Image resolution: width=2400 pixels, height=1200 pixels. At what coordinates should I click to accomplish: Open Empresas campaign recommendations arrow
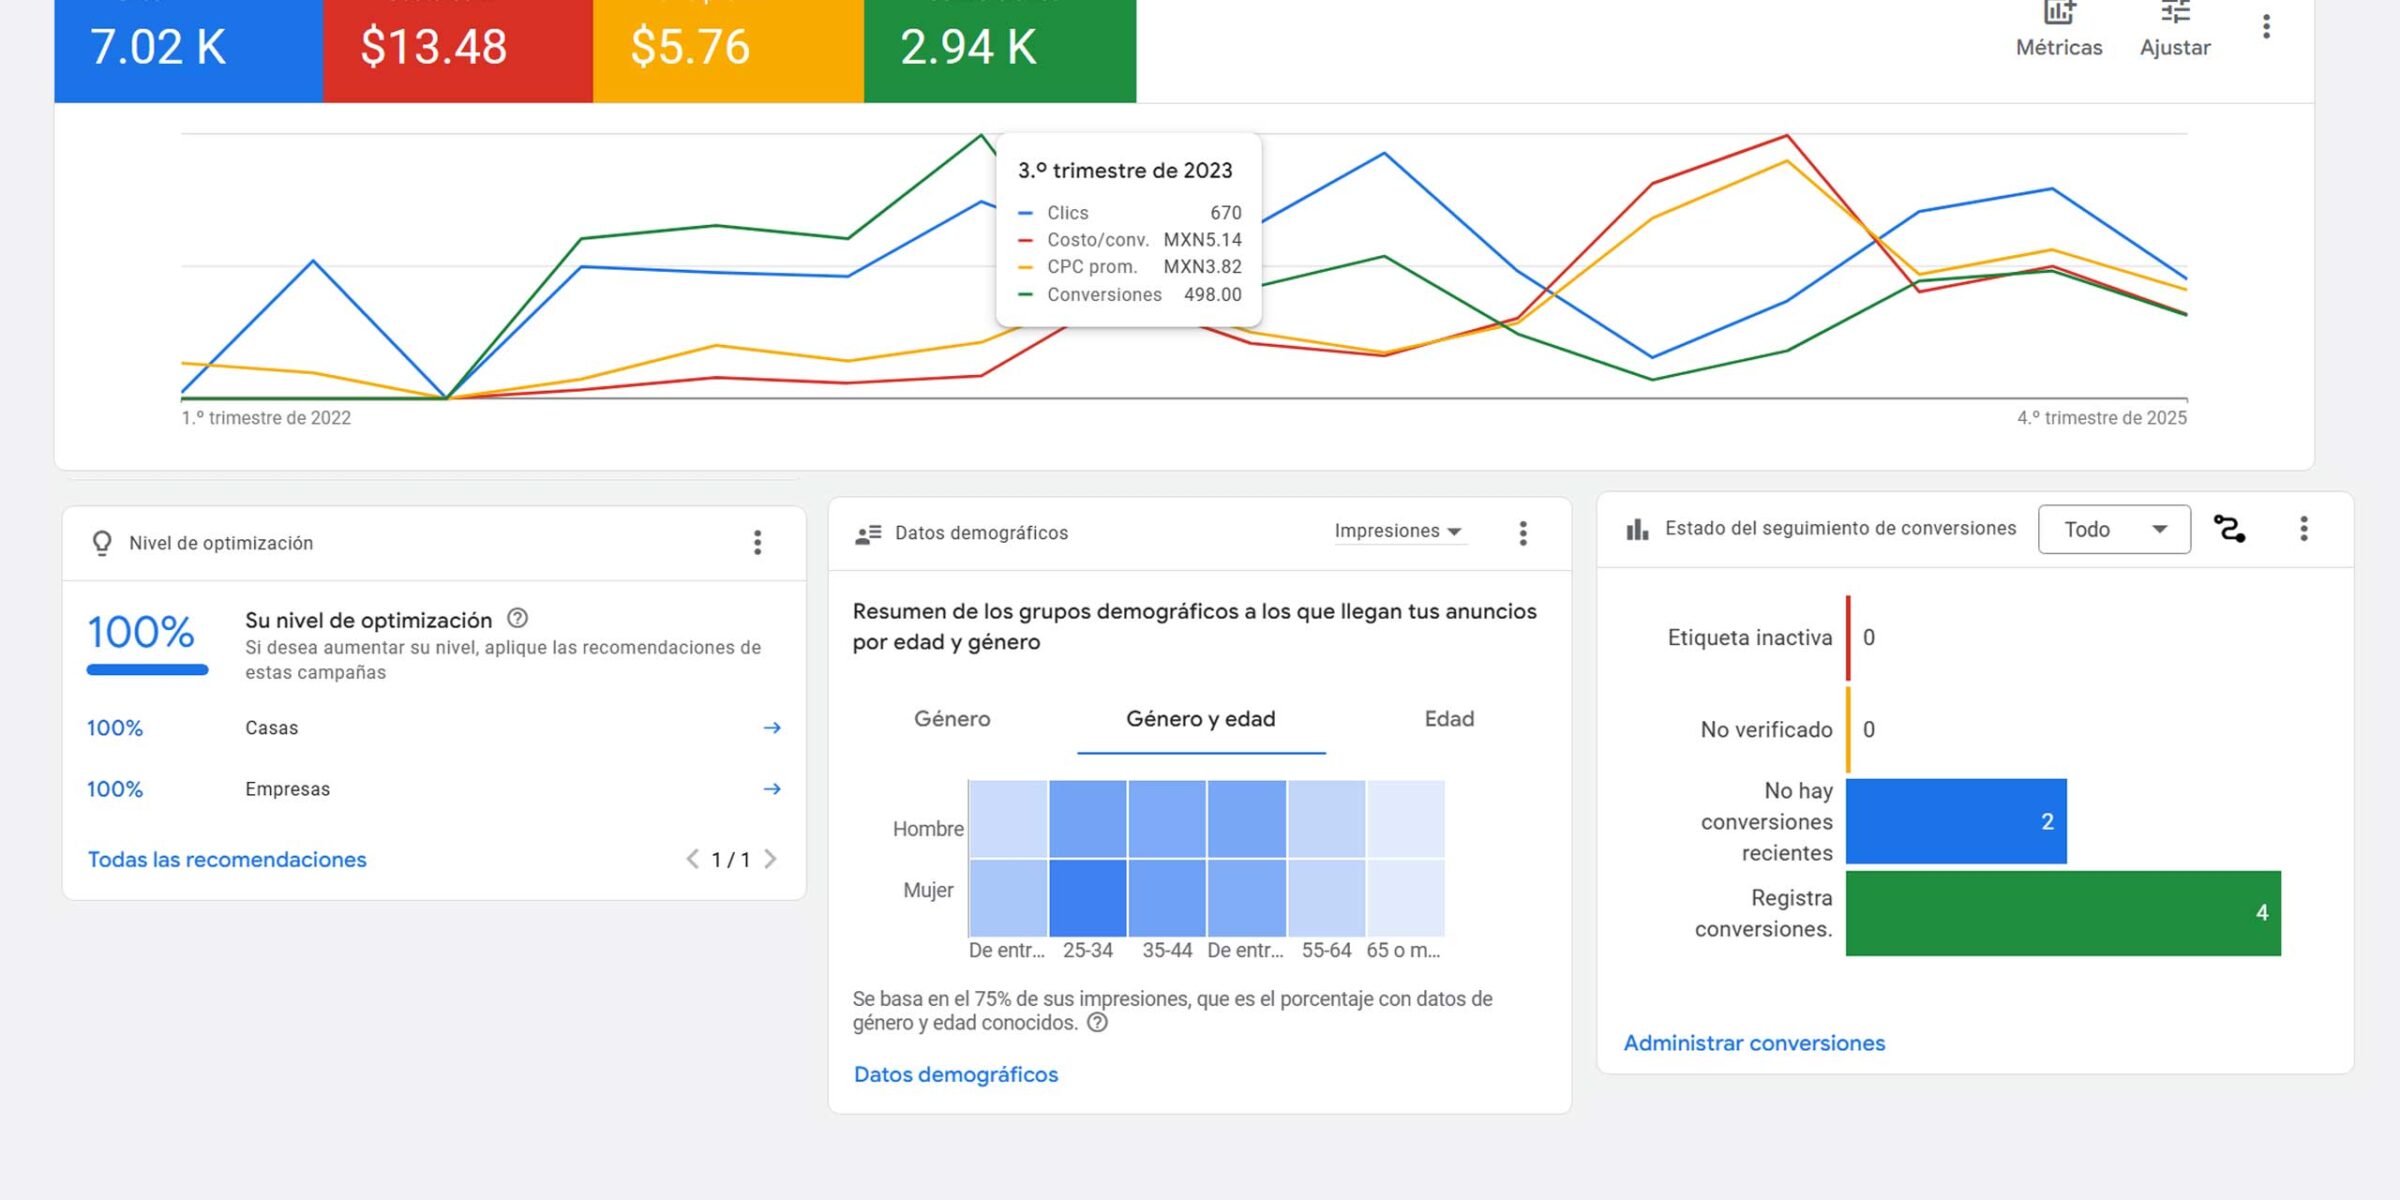coord(771,789)
